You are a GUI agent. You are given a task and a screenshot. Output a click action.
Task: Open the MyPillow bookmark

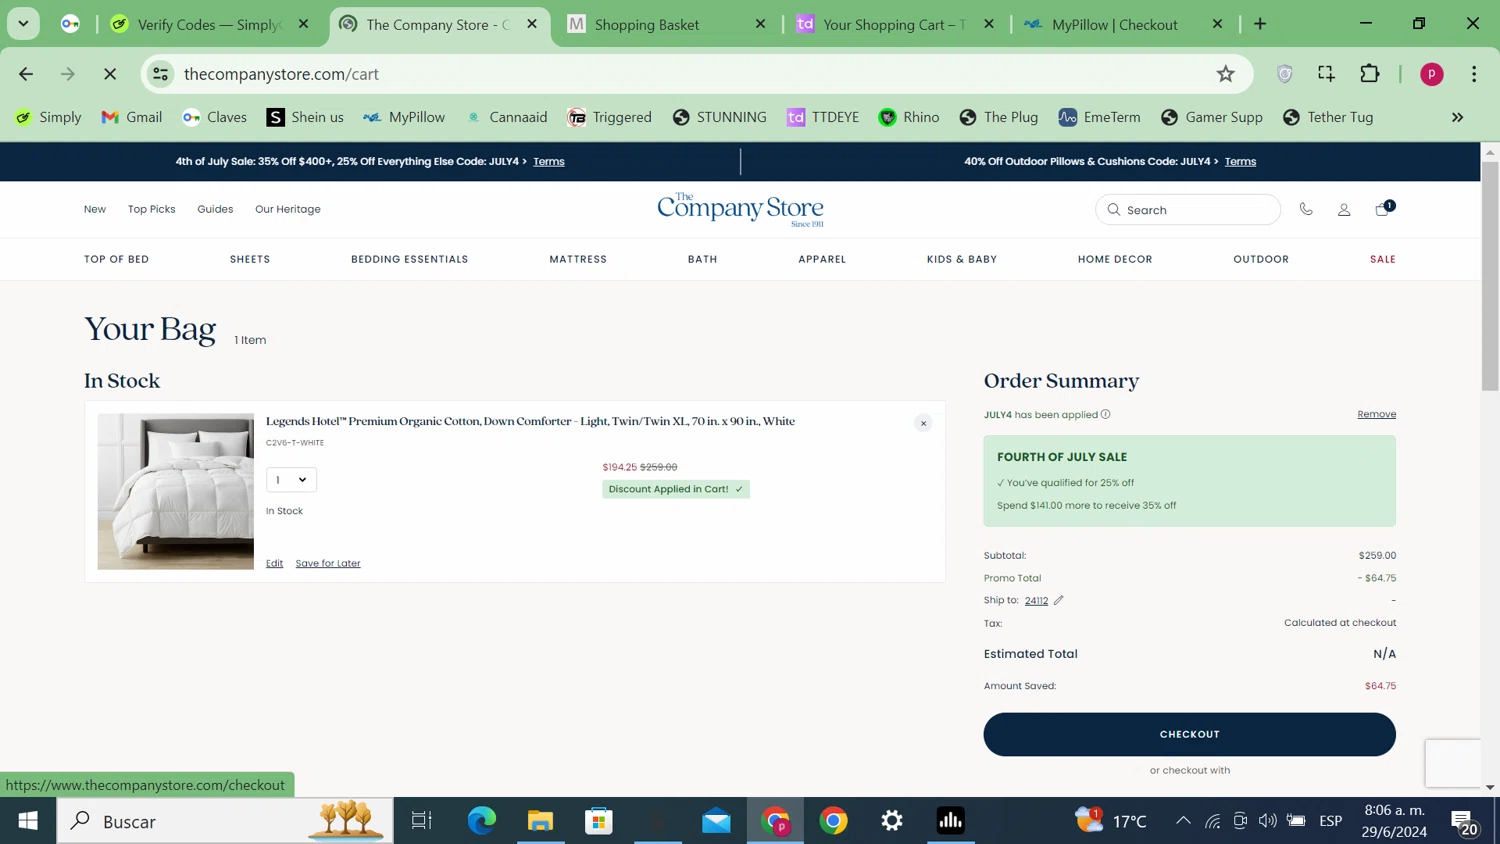404,117
